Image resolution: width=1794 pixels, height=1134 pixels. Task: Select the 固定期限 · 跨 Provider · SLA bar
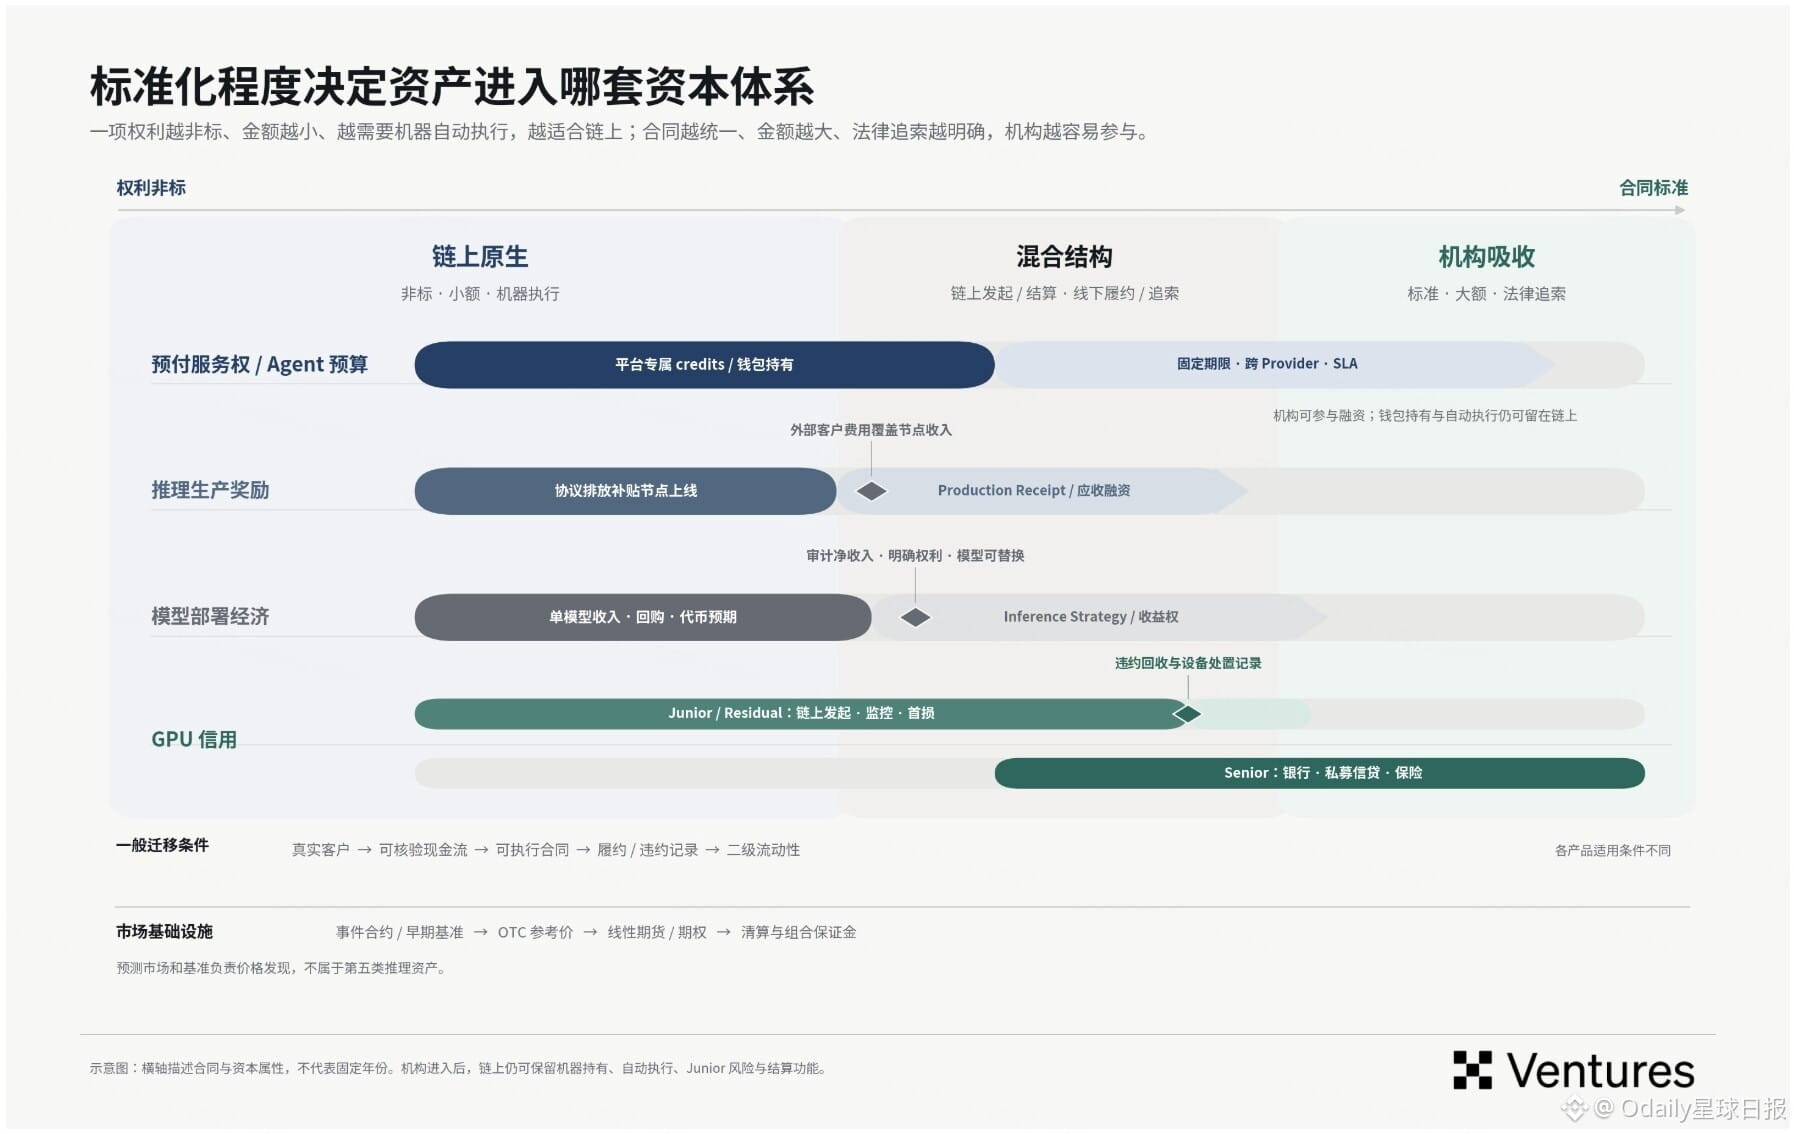[1274, 364]
